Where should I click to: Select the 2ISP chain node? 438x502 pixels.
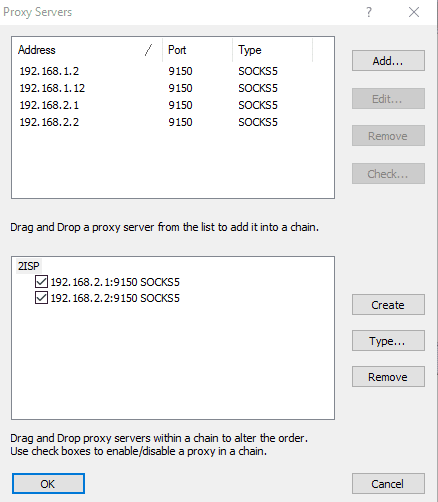click(29, 266)
